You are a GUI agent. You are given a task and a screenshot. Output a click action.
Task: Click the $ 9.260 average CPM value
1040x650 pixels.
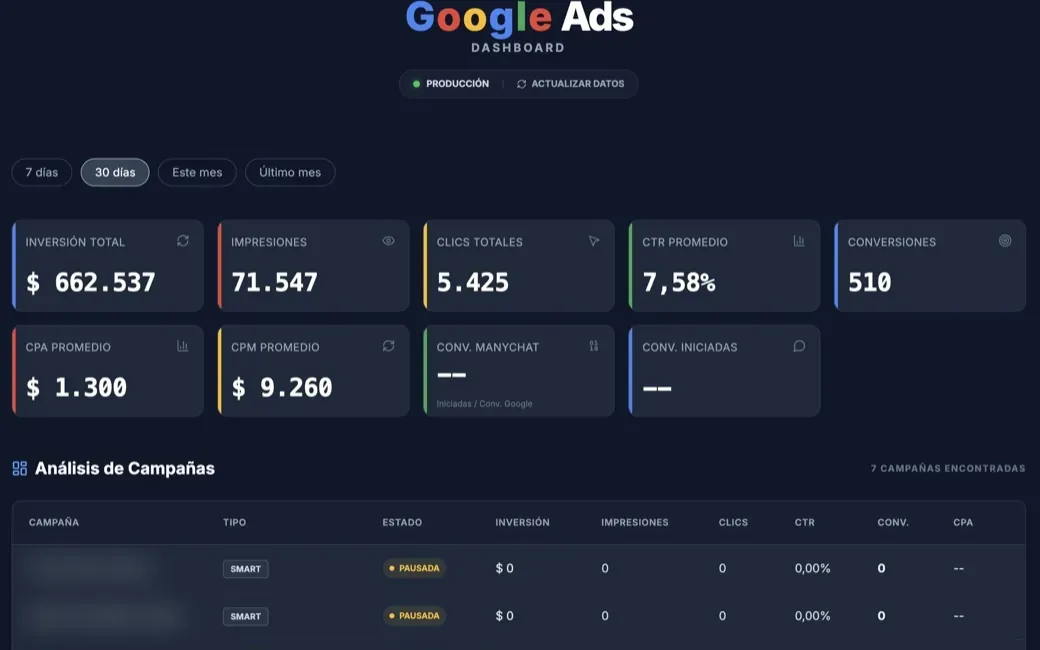[282, 387]
